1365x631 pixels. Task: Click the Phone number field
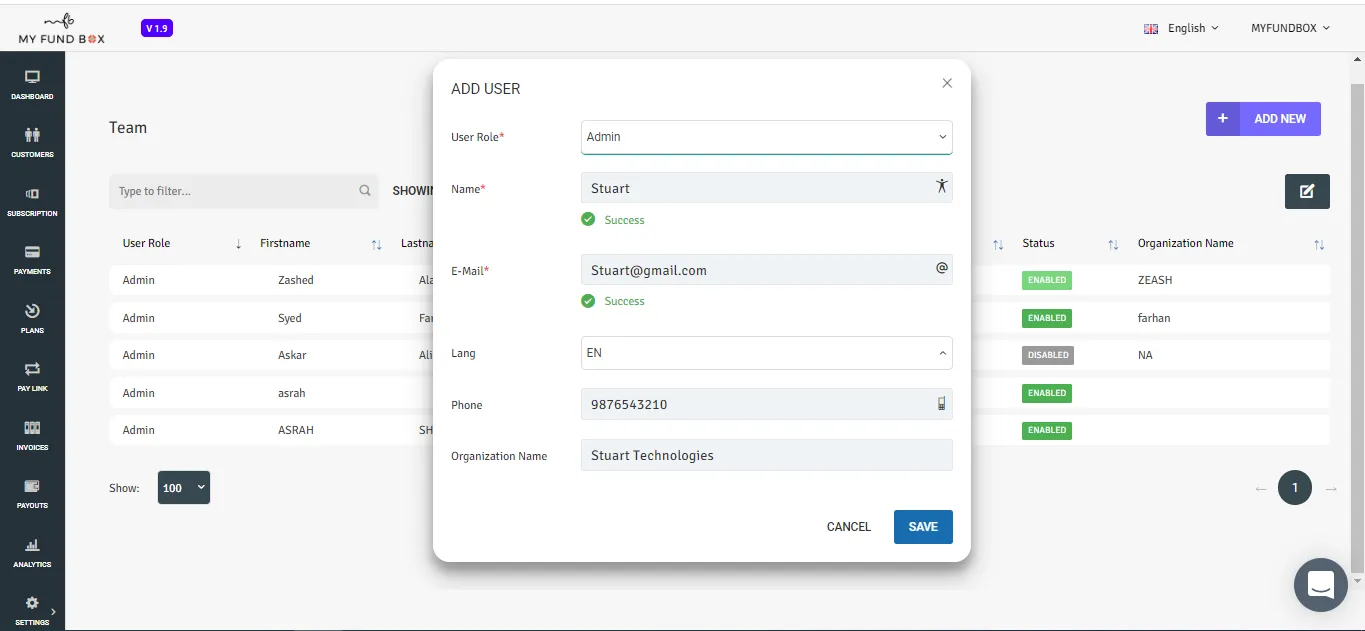766,404
